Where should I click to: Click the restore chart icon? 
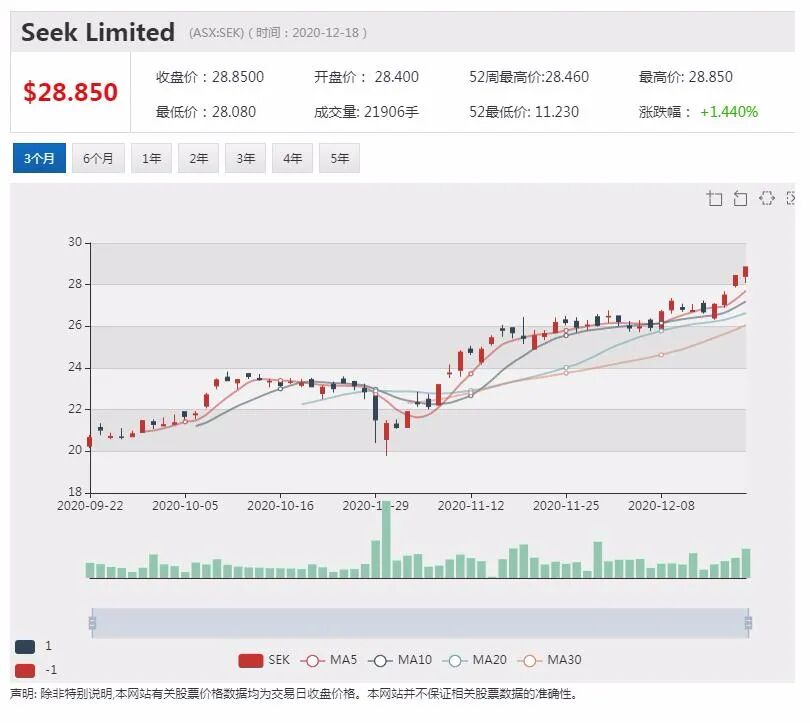point(767,198)
